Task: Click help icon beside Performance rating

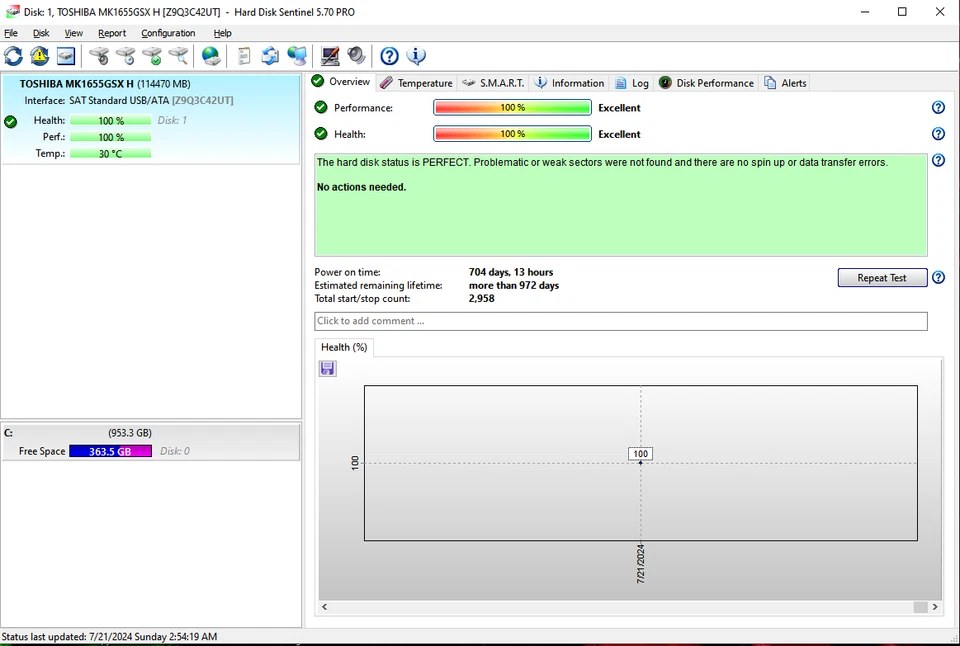Action: (938, 108)
